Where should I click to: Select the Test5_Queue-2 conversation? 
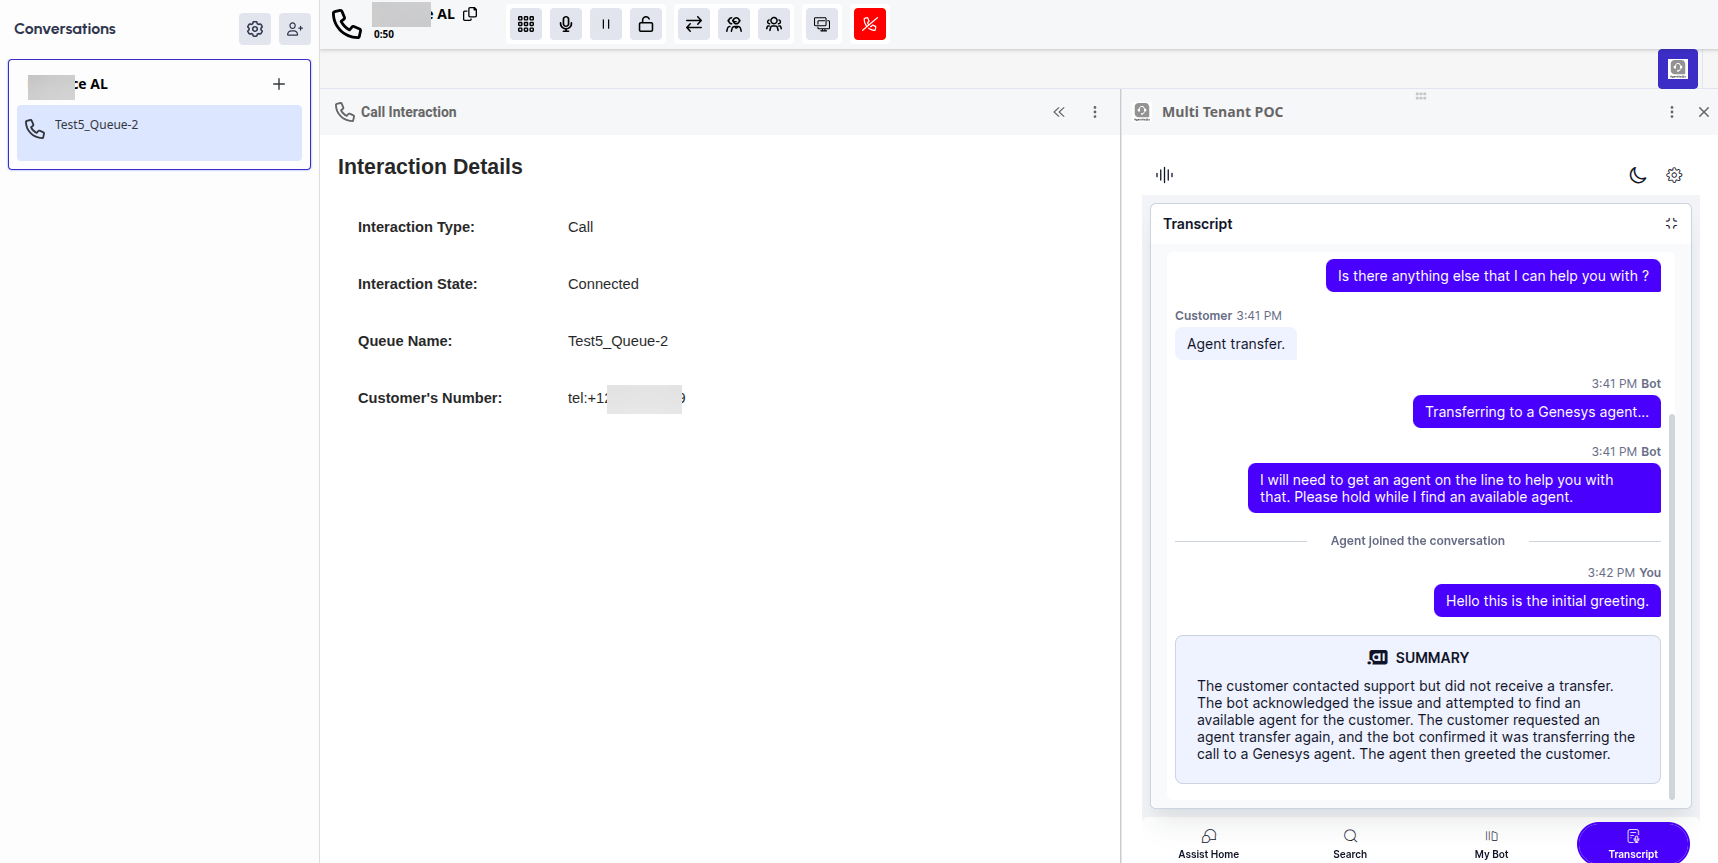coord(160,132)
